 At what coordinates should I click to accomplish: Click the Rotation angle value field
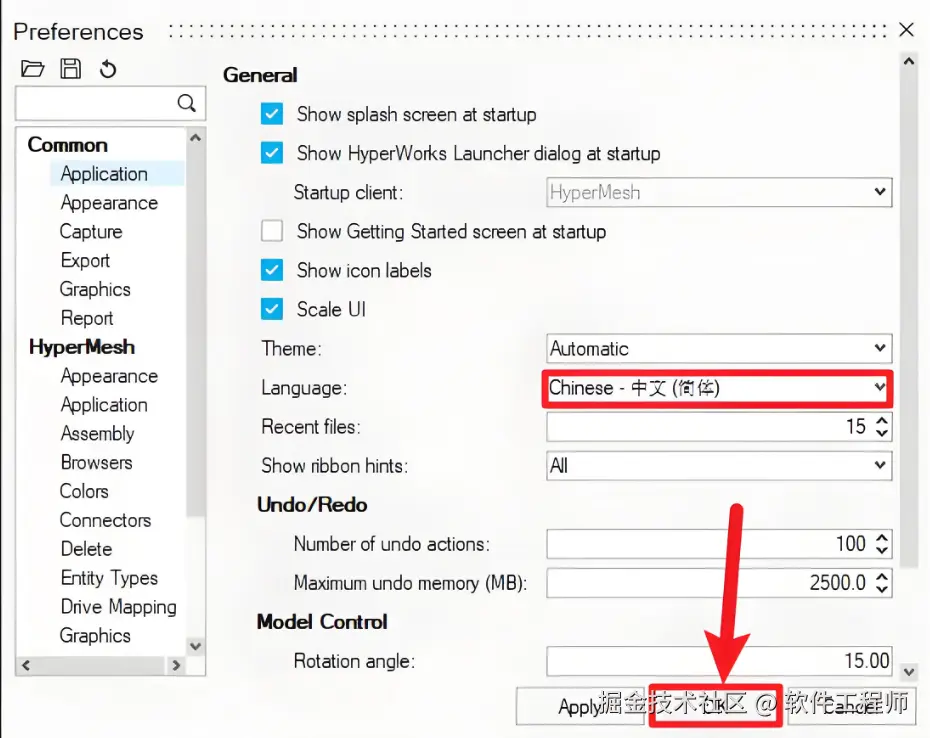(x=719, y=661)
